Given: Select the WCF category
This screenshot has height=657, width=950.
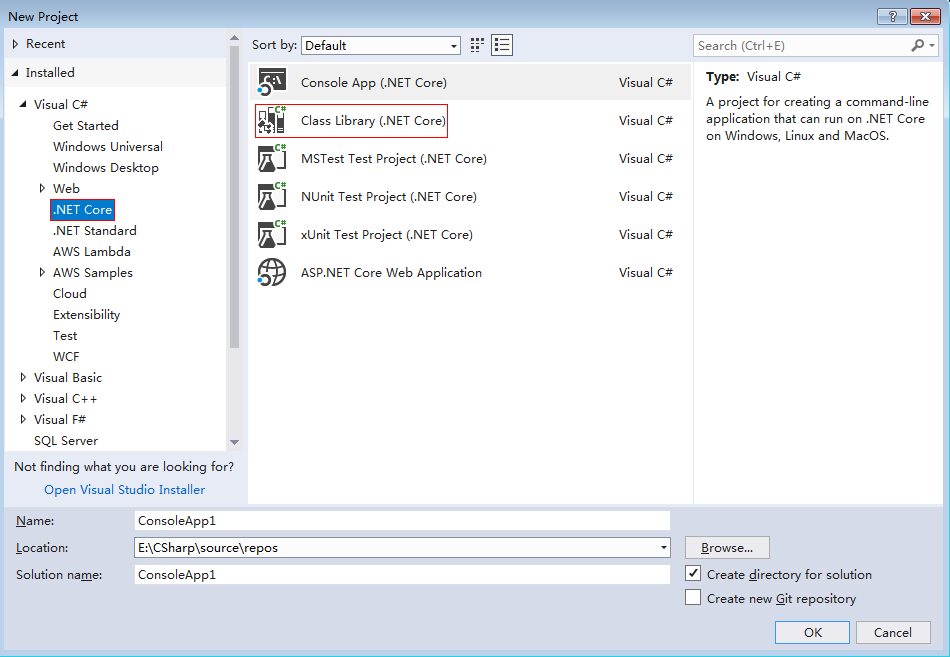Looking at the screenshot, I should [x=66, y=356].
